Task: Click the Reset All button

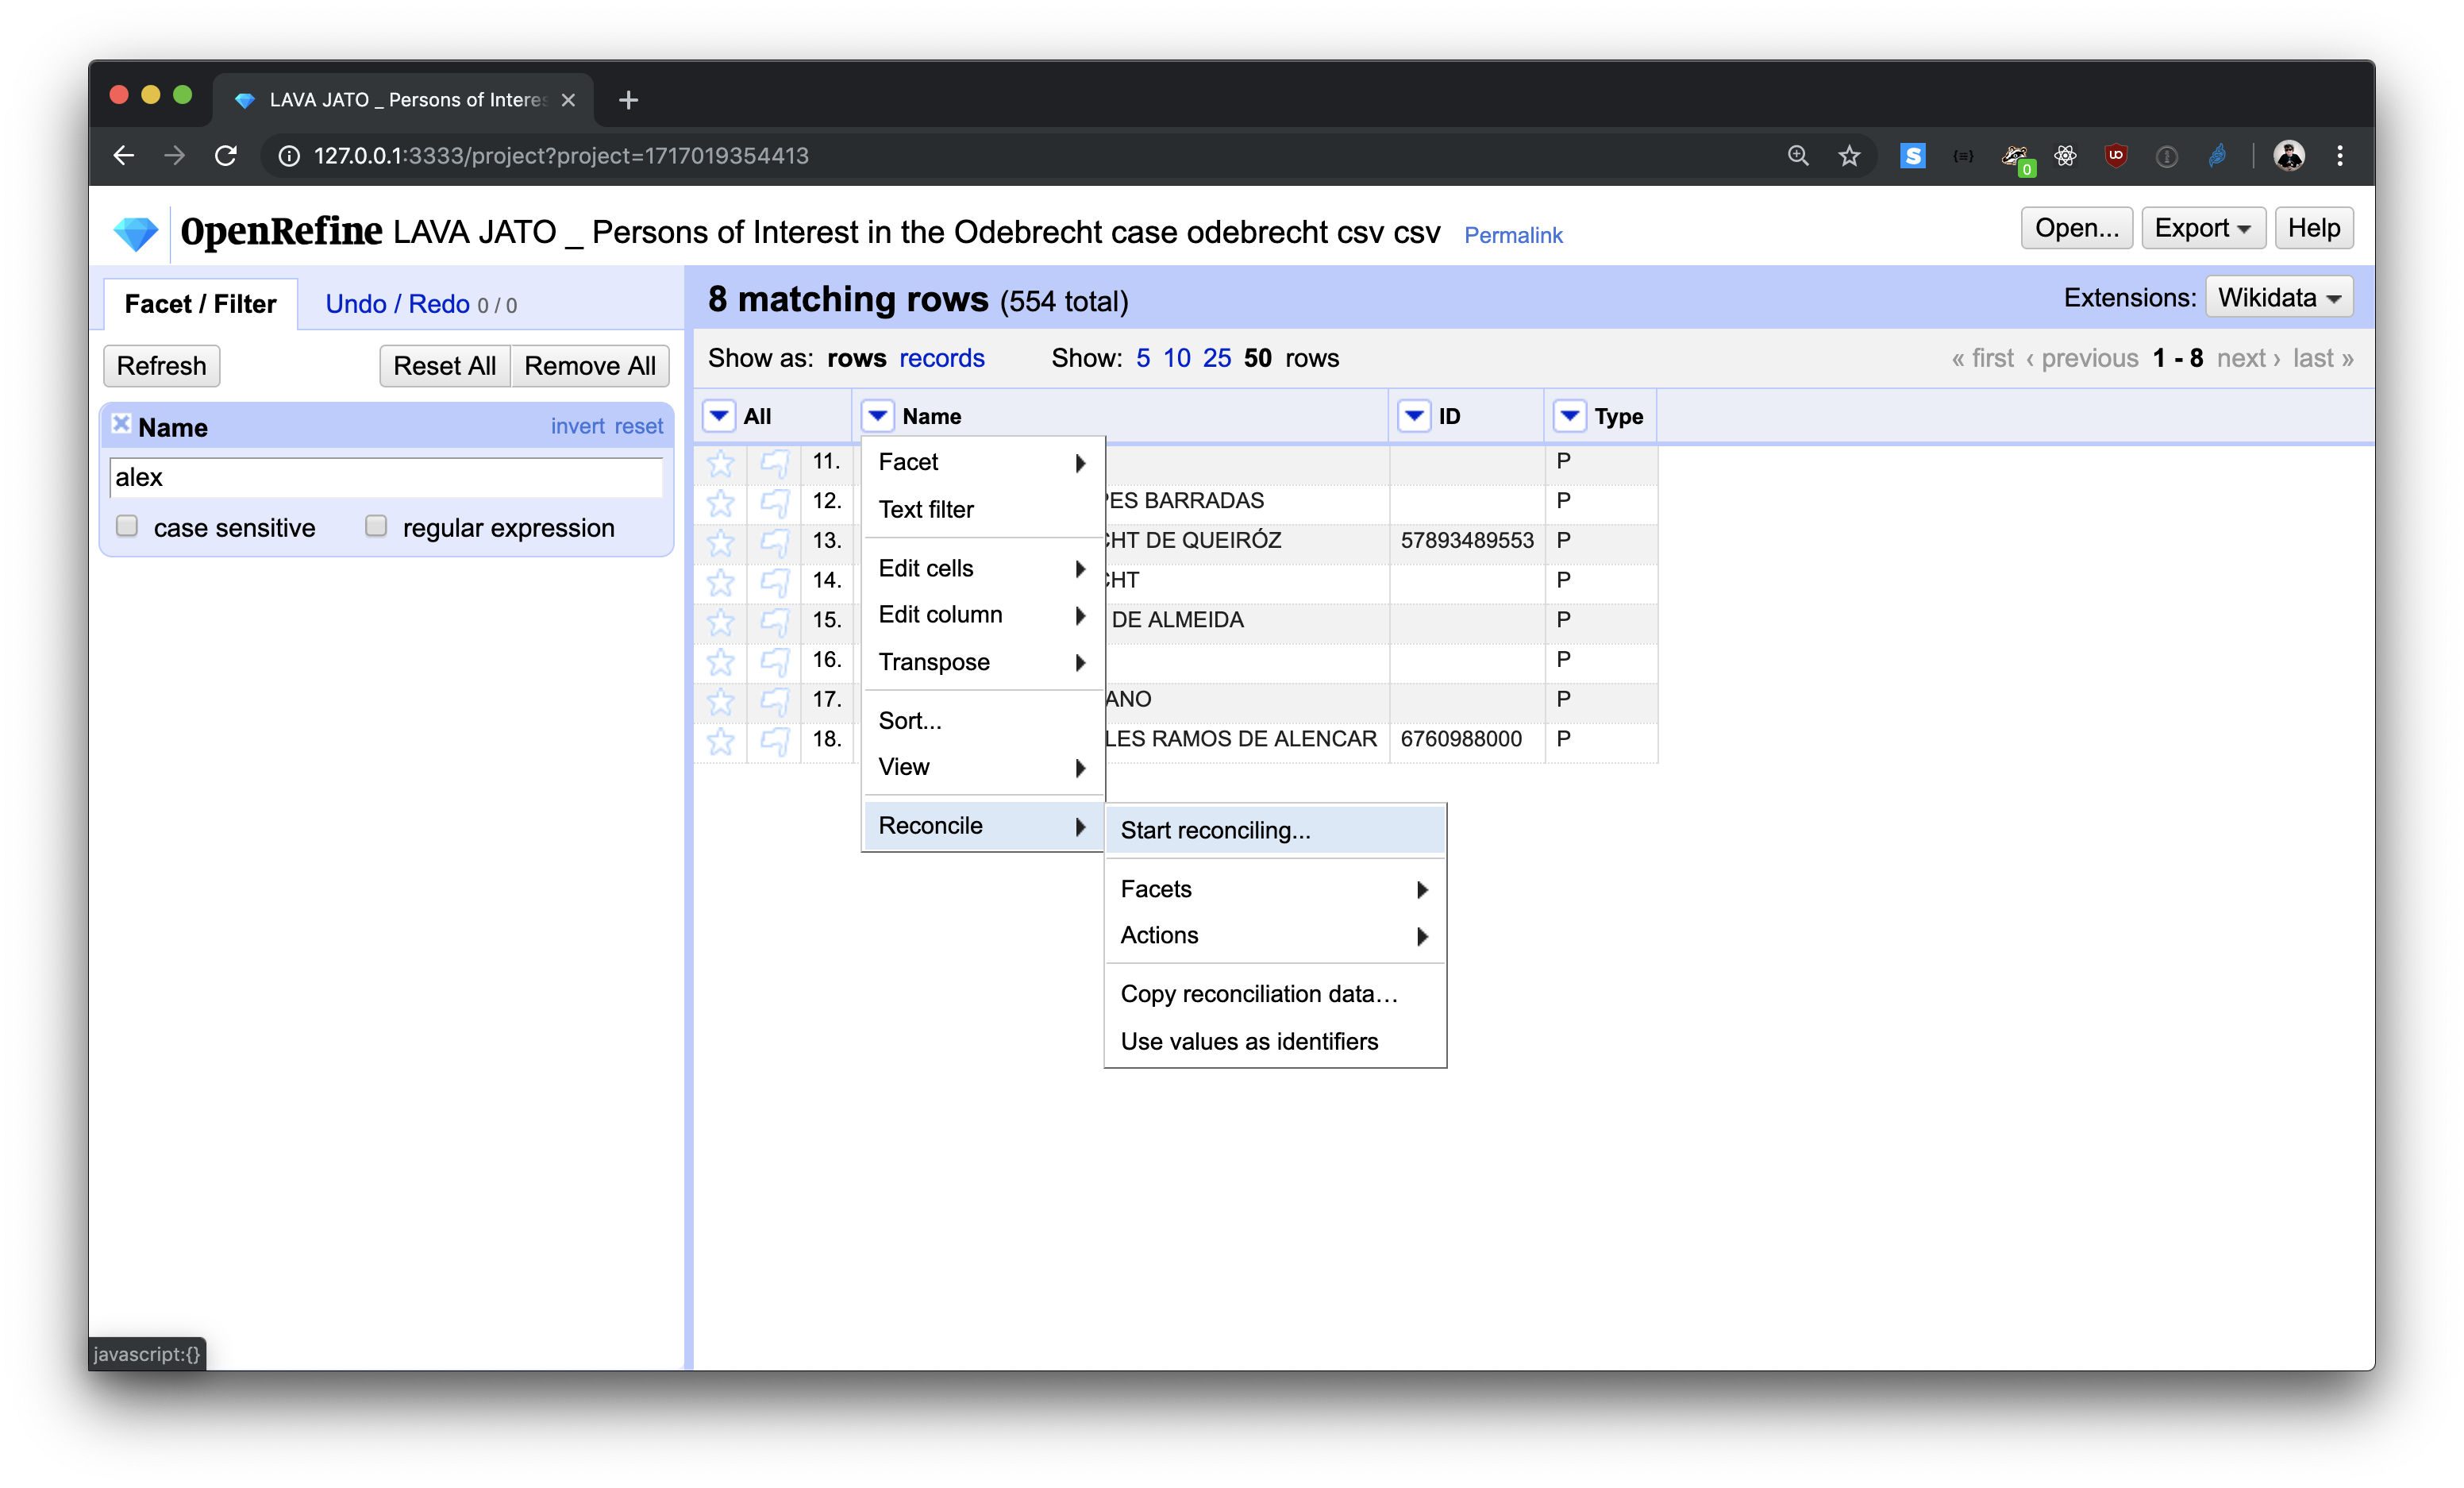Action: 444,366
